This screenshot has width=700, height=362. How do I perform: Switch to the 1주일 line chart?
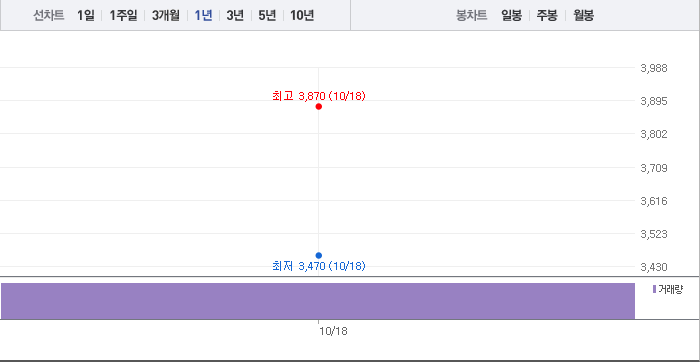click(x=123, y=16)
